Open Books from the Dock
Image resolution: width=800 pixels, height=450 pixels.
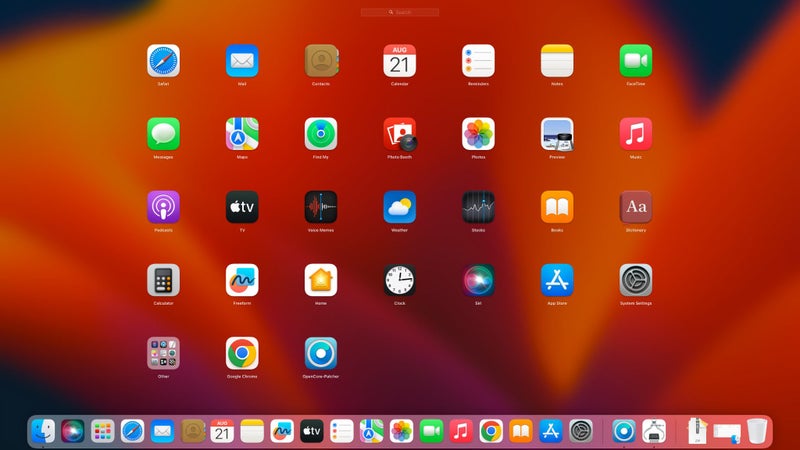tap(520, 432)
